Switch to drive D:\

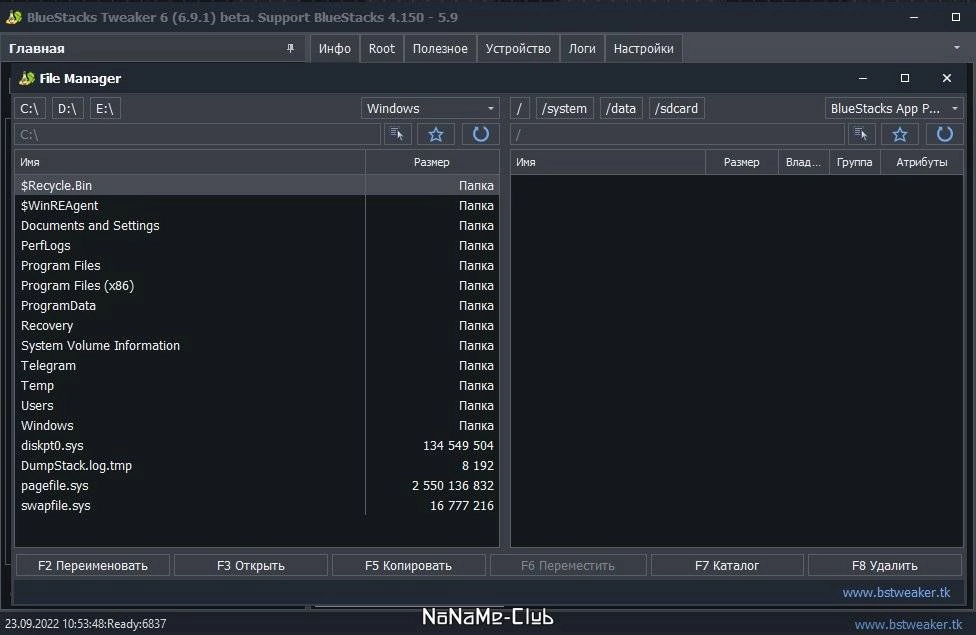(67, 108)
